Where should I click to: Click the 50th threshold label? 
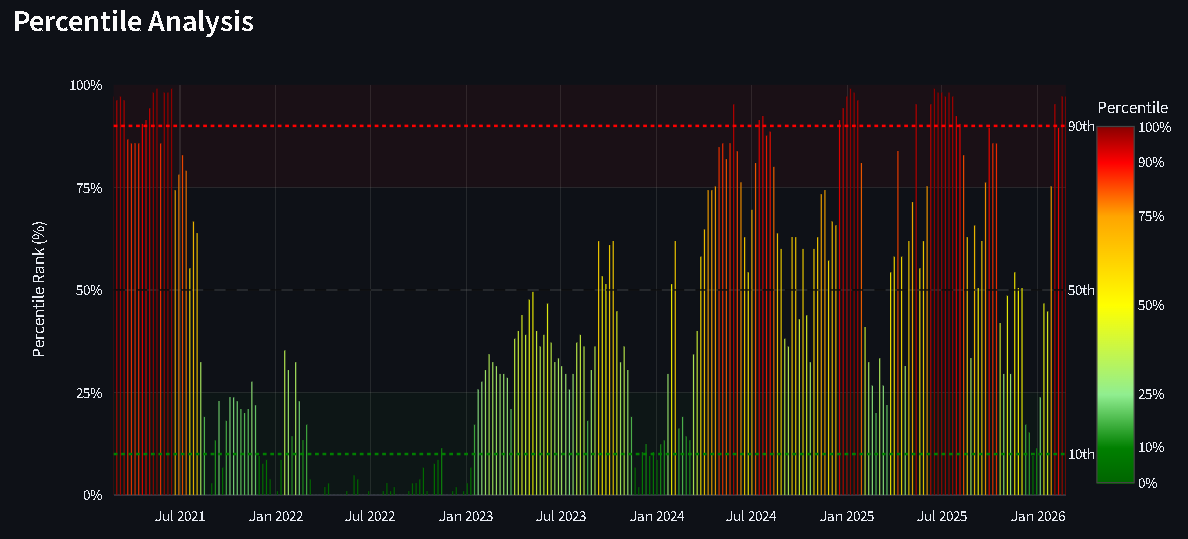coord(1081,290)
